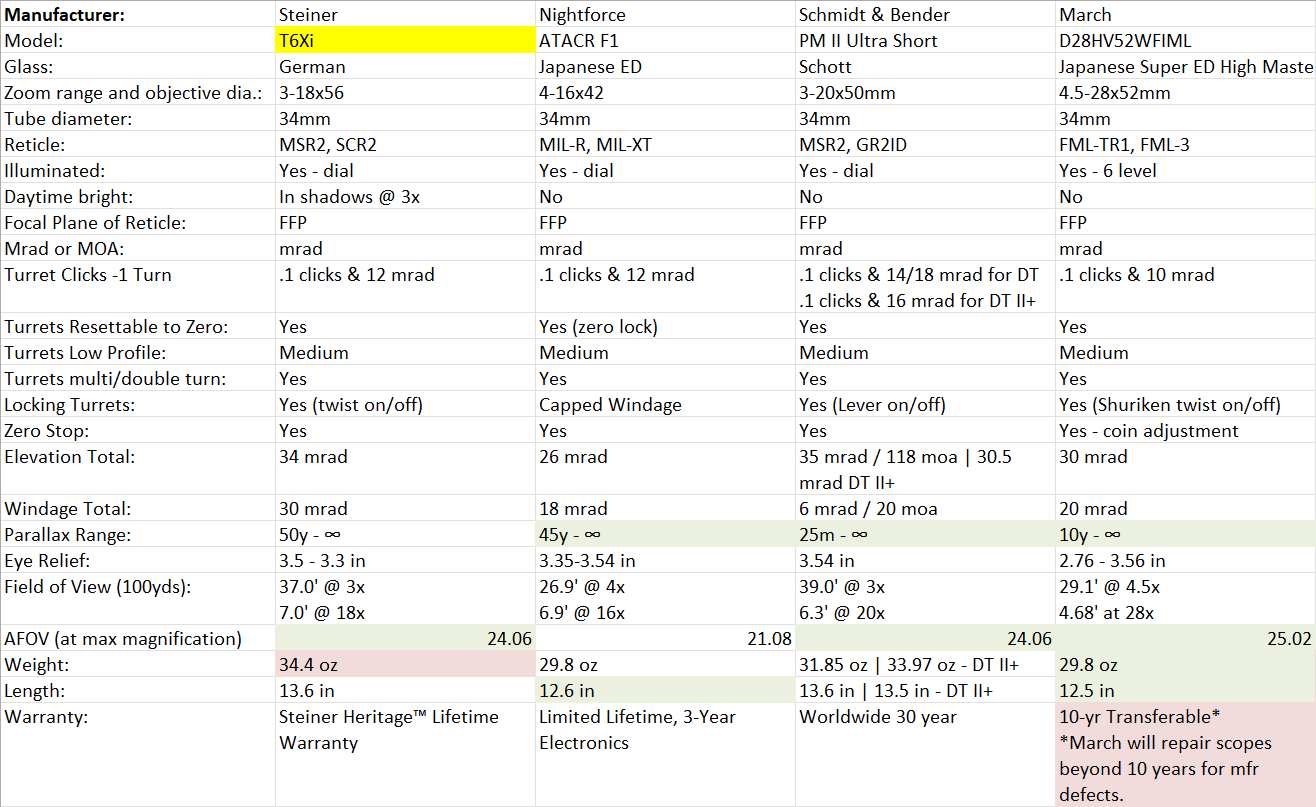Select the 'Japanese ED' glass cell
Viewport: 1316px width, 807px height.
(666, 67)
